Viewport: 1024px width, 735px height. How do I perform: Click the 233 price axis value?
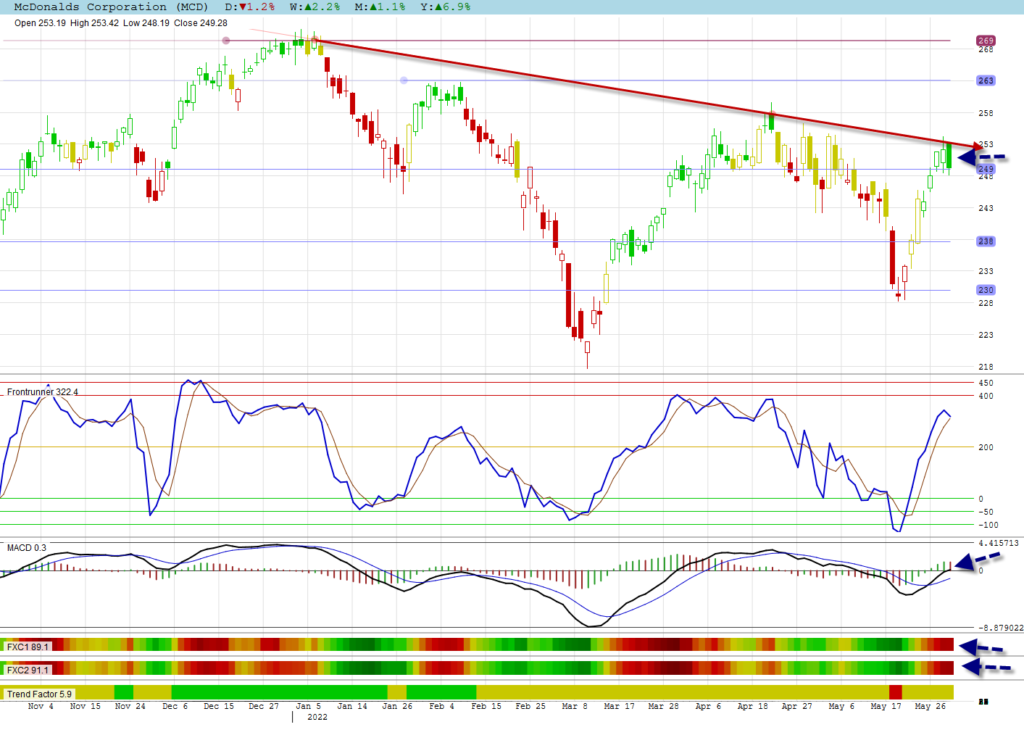point(985,270)
